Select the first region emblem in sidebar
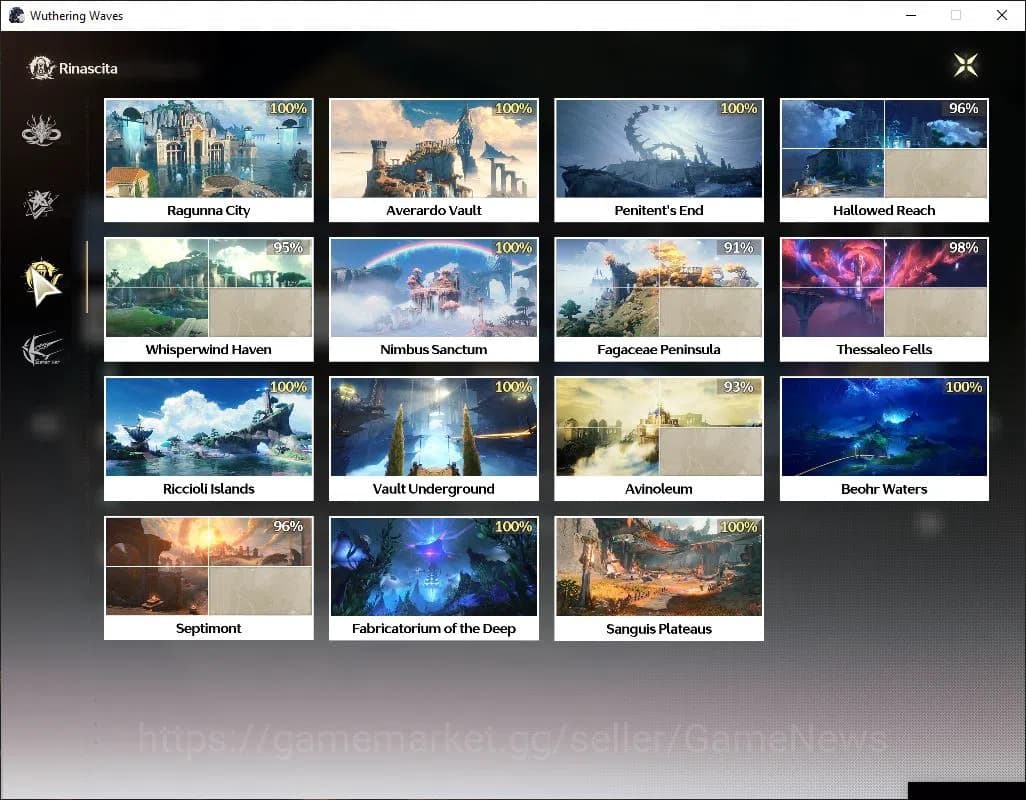Image resolution: width=1026 pixels, height=800 pixels. click(41, 130)
